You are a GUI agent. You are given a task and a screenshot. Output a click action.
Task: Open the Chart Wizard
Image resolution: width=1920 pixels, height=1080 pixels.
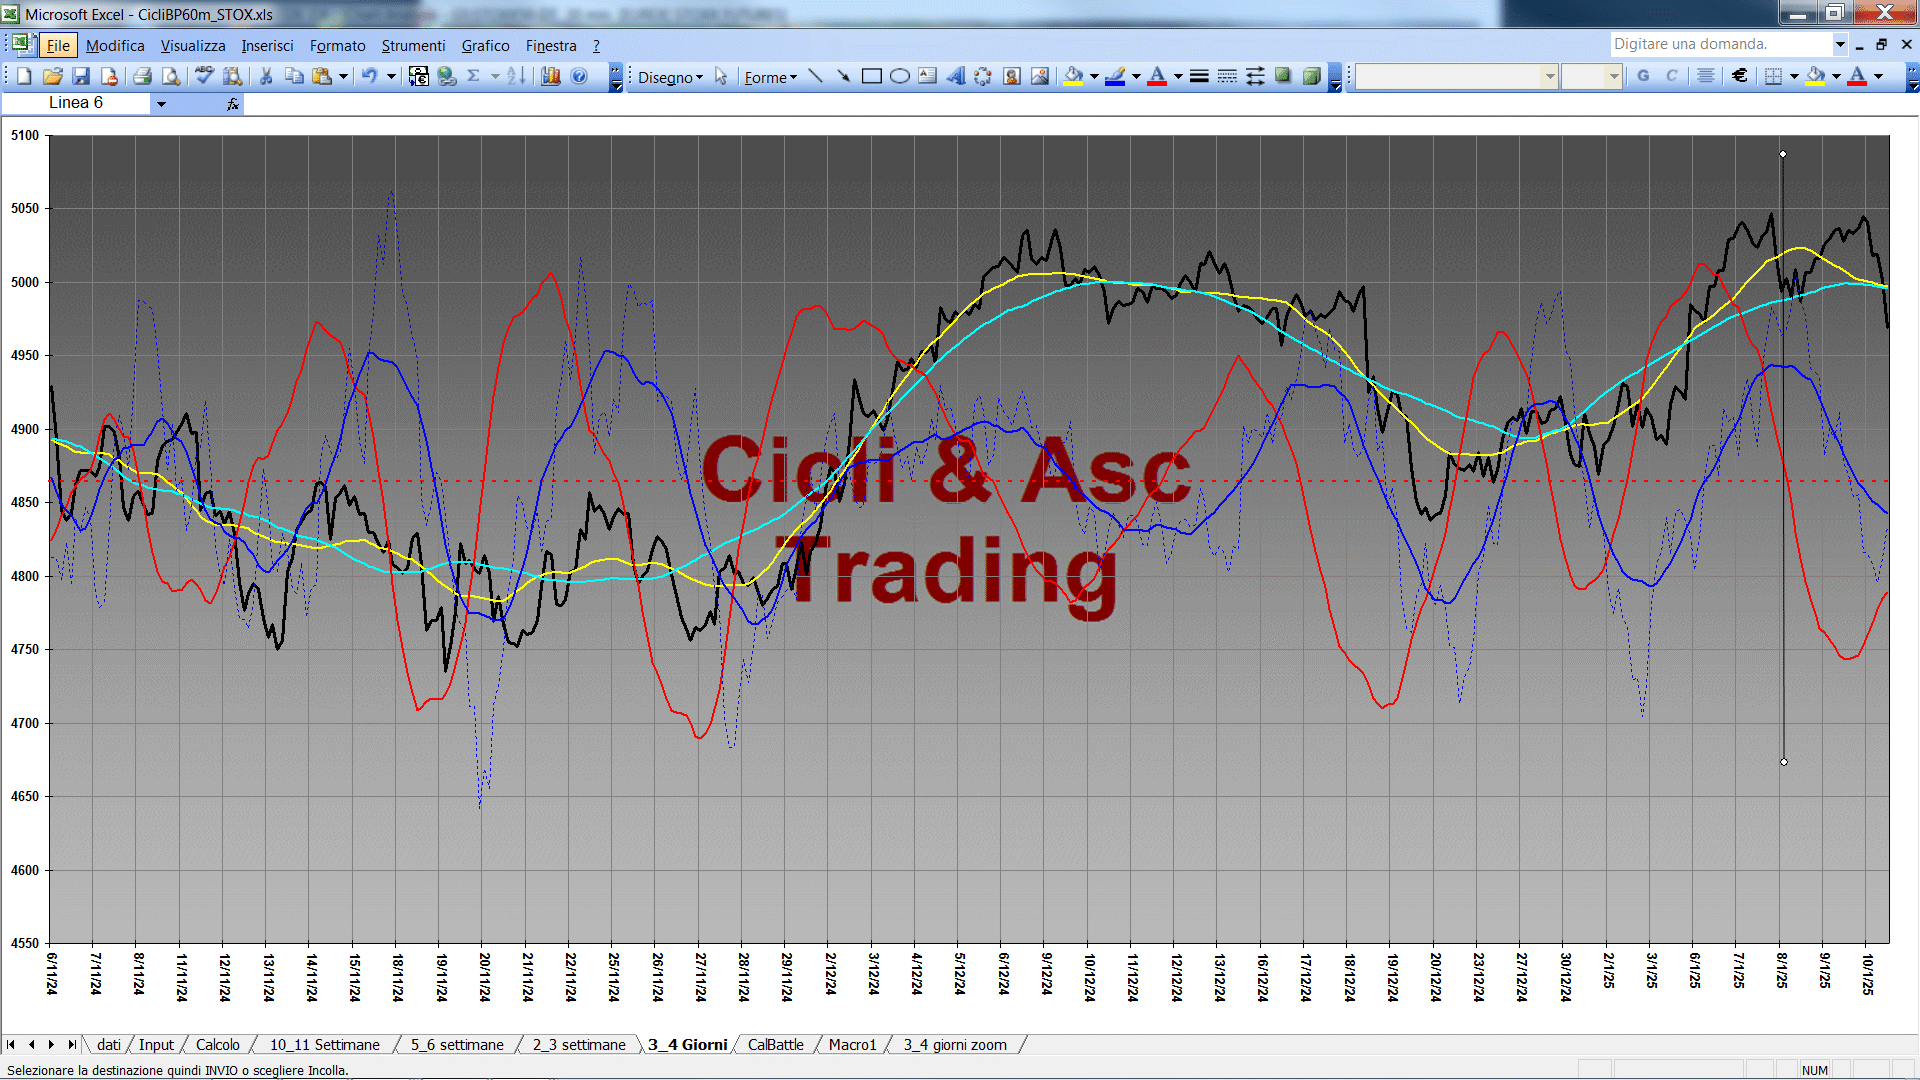click(550, 76)
